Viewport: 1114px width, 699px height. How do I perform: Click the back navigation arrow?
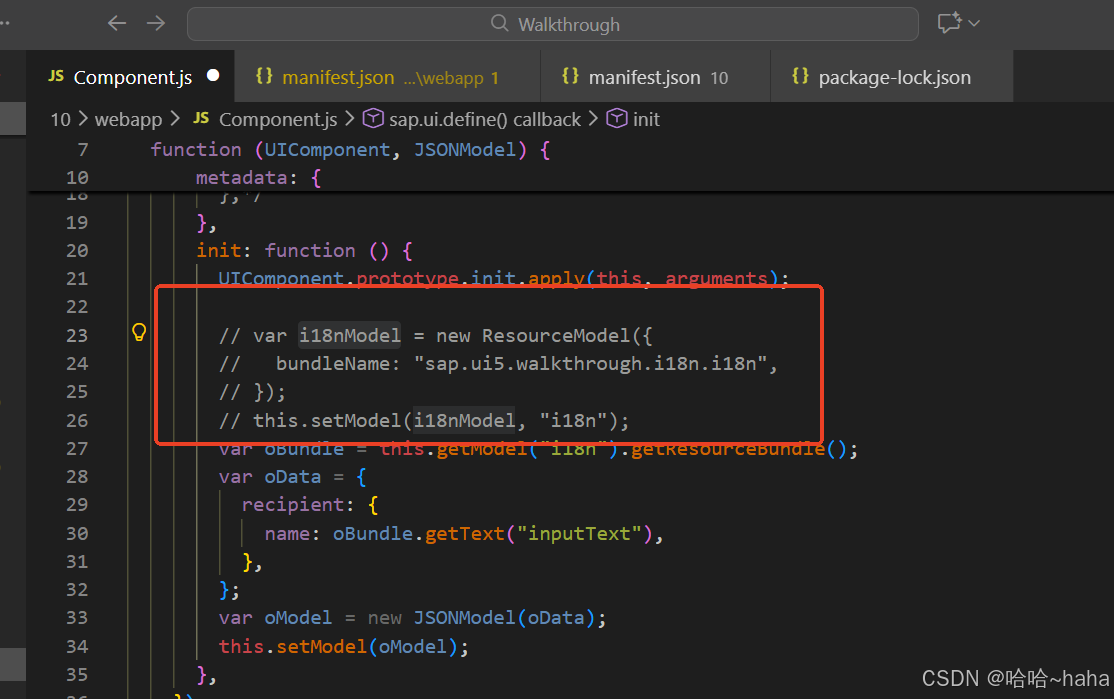(116, 22)
